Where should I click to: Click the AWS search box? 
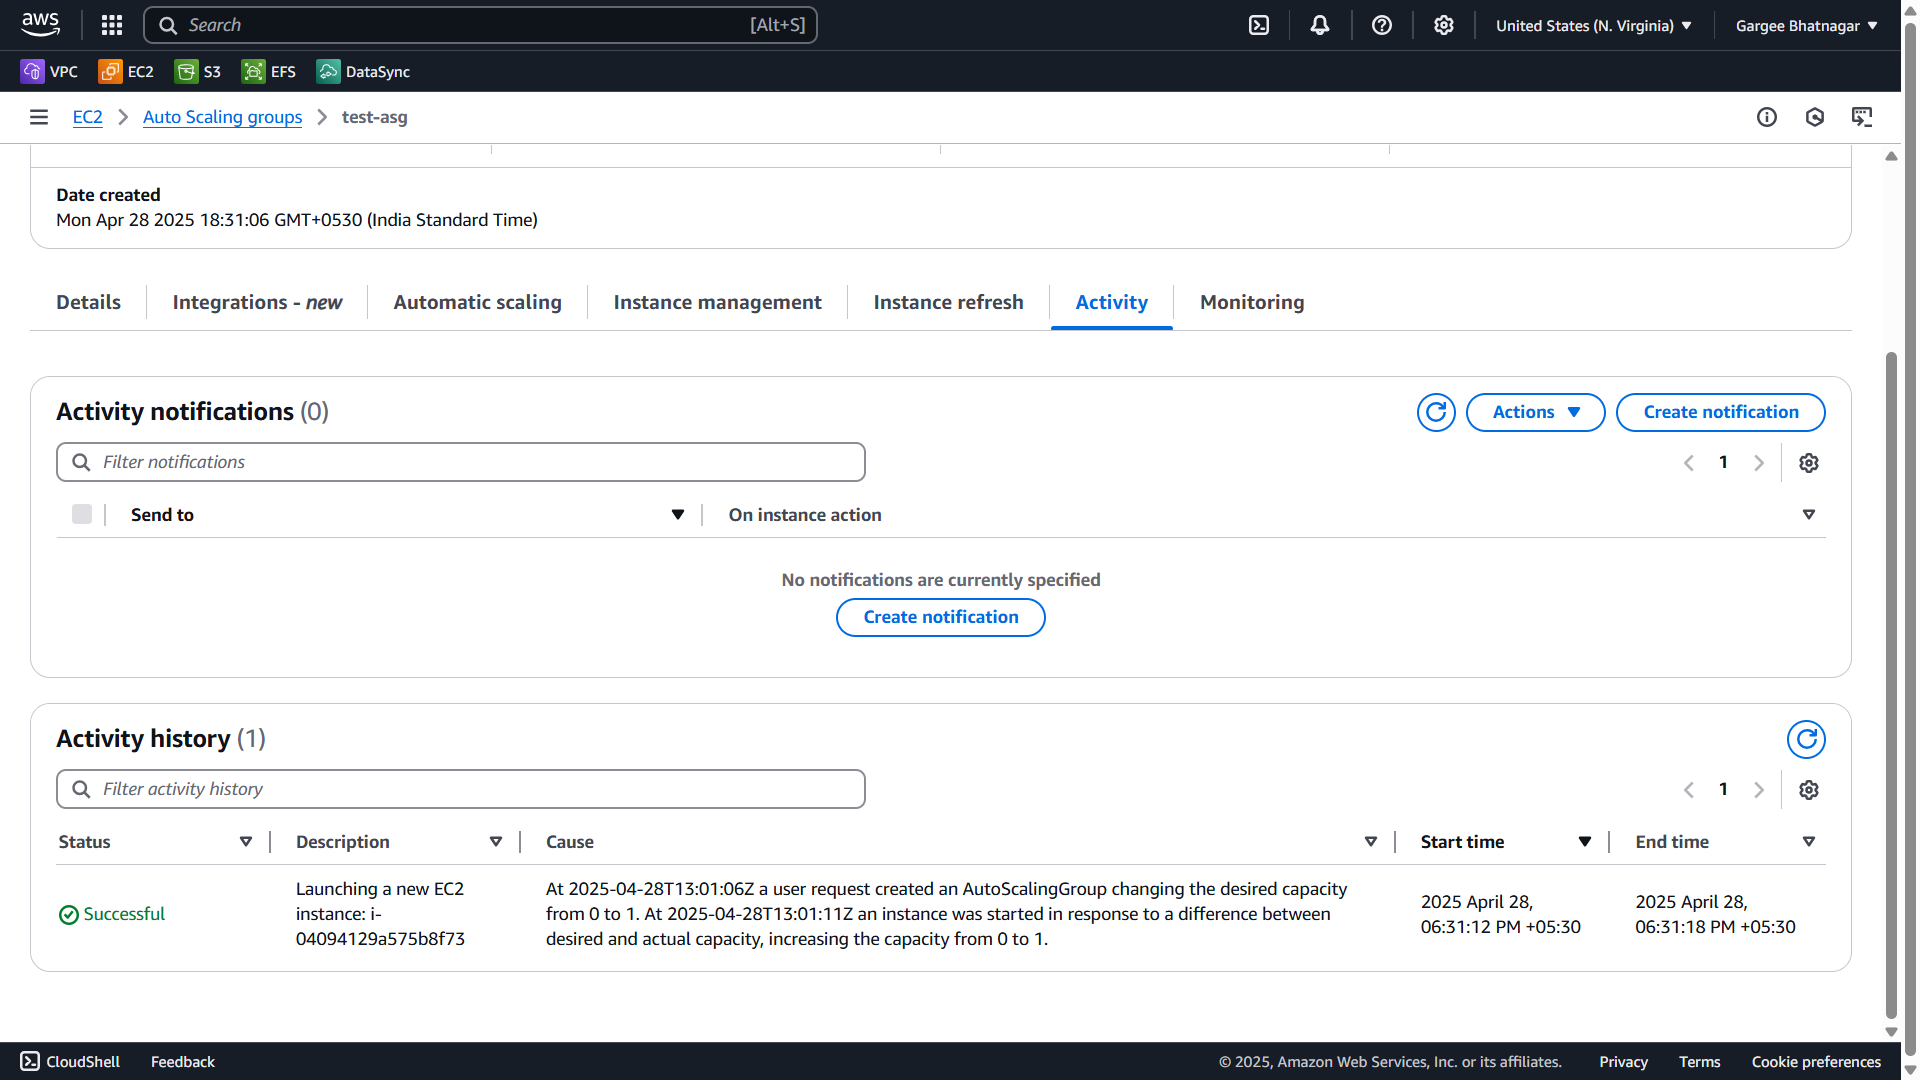tap(480, 25)
